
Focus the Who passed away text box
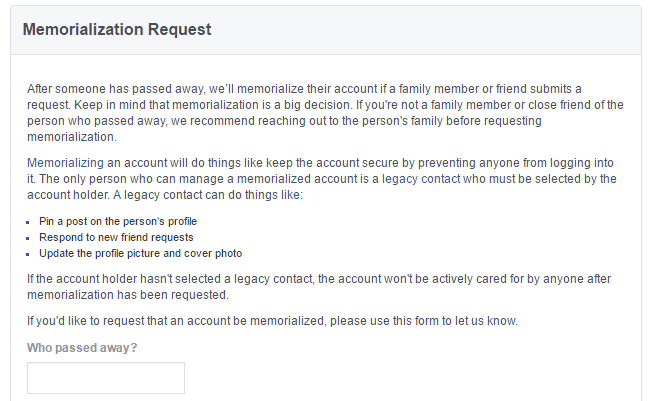(106, 378)
